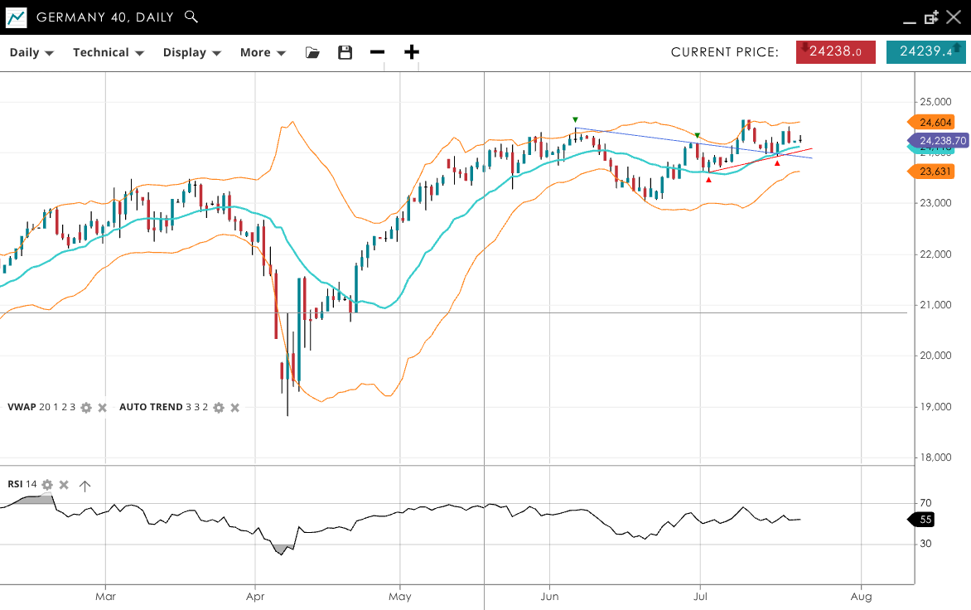Move RSI panel up with arrow
The height and width of the screenshot is (610, 971).
[x=85, y=486]
